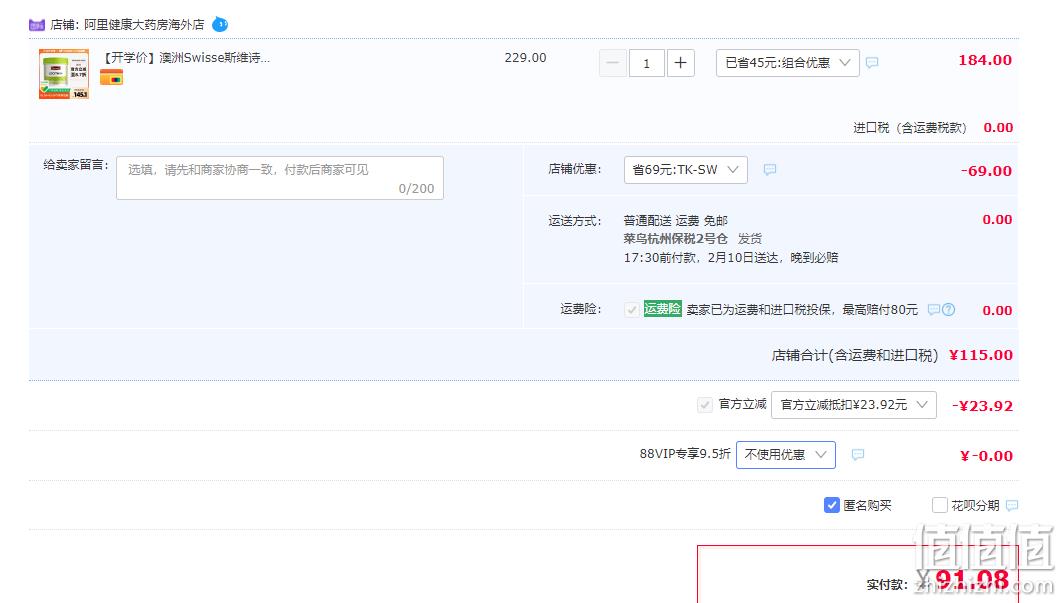
Task: Click the 进口税（含运费税款） label
Action: (x=910, y=128)
